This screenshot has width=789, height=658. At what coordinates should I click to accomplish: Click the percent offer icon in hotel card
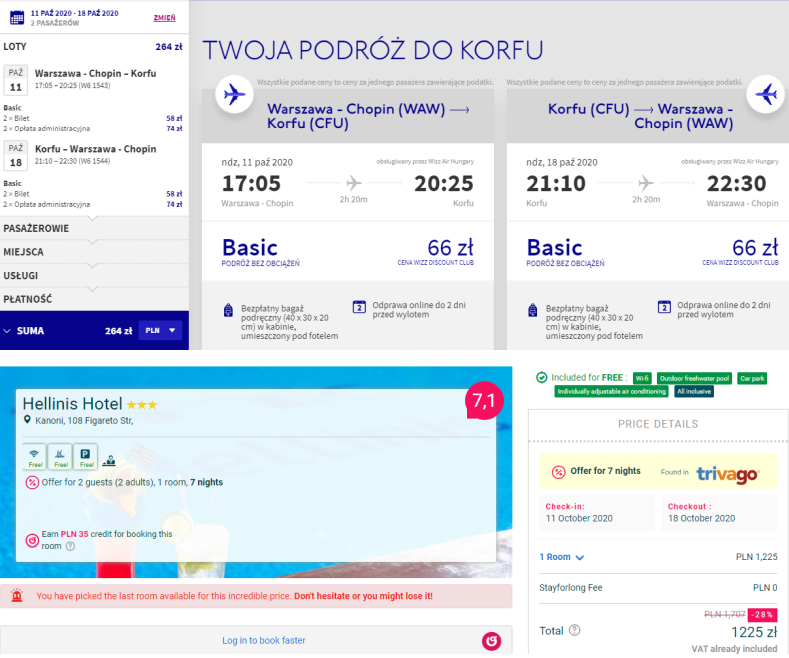point(32,482)
